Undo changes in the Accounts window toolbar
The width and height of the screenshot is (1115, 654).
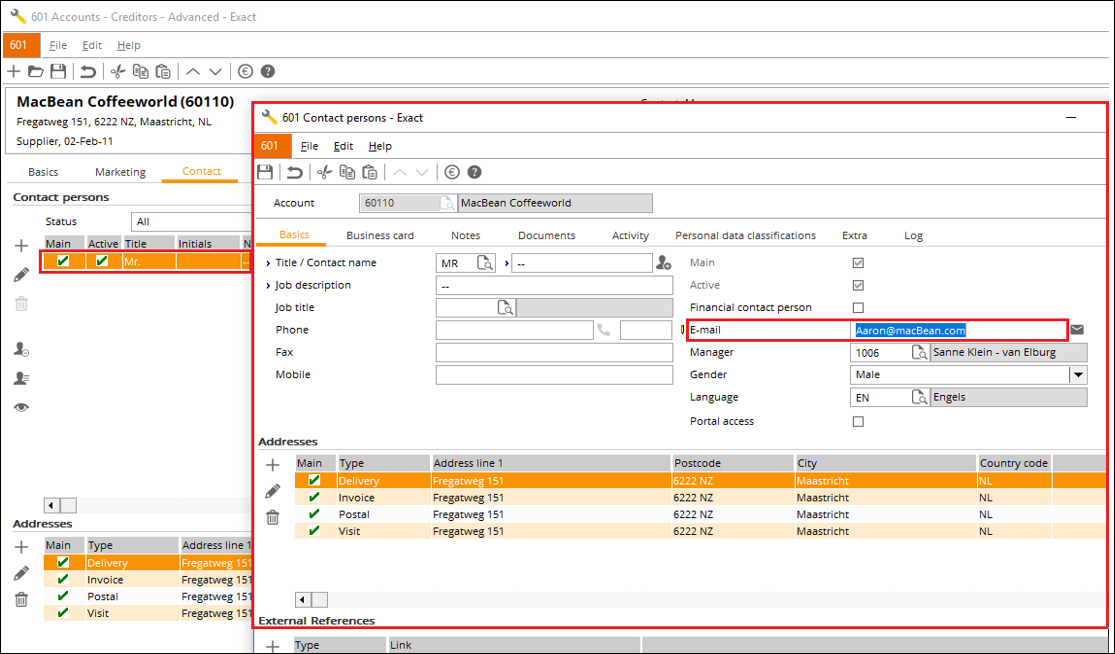point(88,71)
